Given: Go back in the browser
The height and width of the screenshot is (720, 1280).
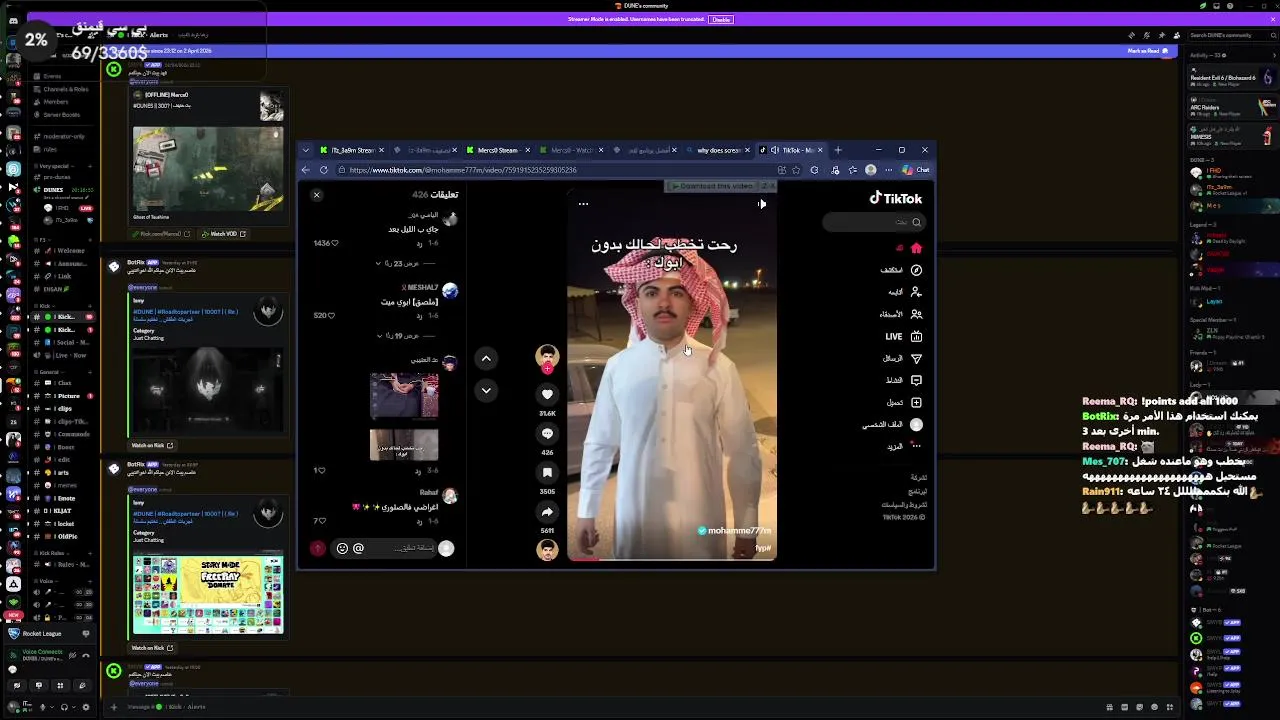Looking at the screenshot, I should tap(306, 170).
